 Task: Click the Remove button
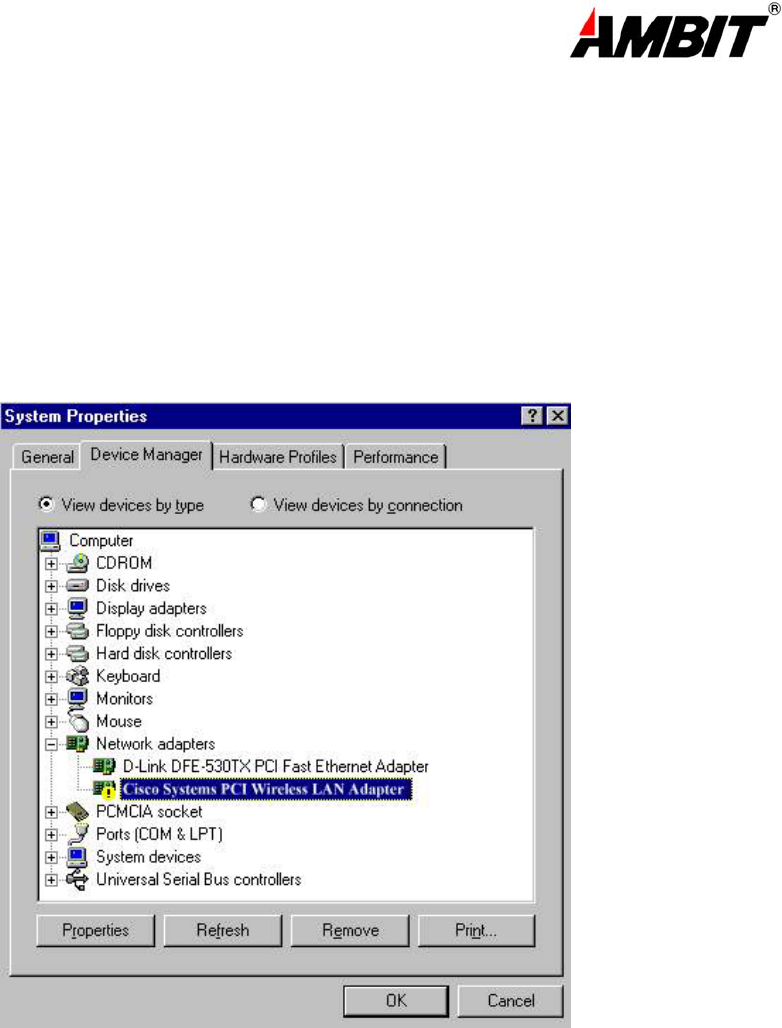tap(350, 930)
